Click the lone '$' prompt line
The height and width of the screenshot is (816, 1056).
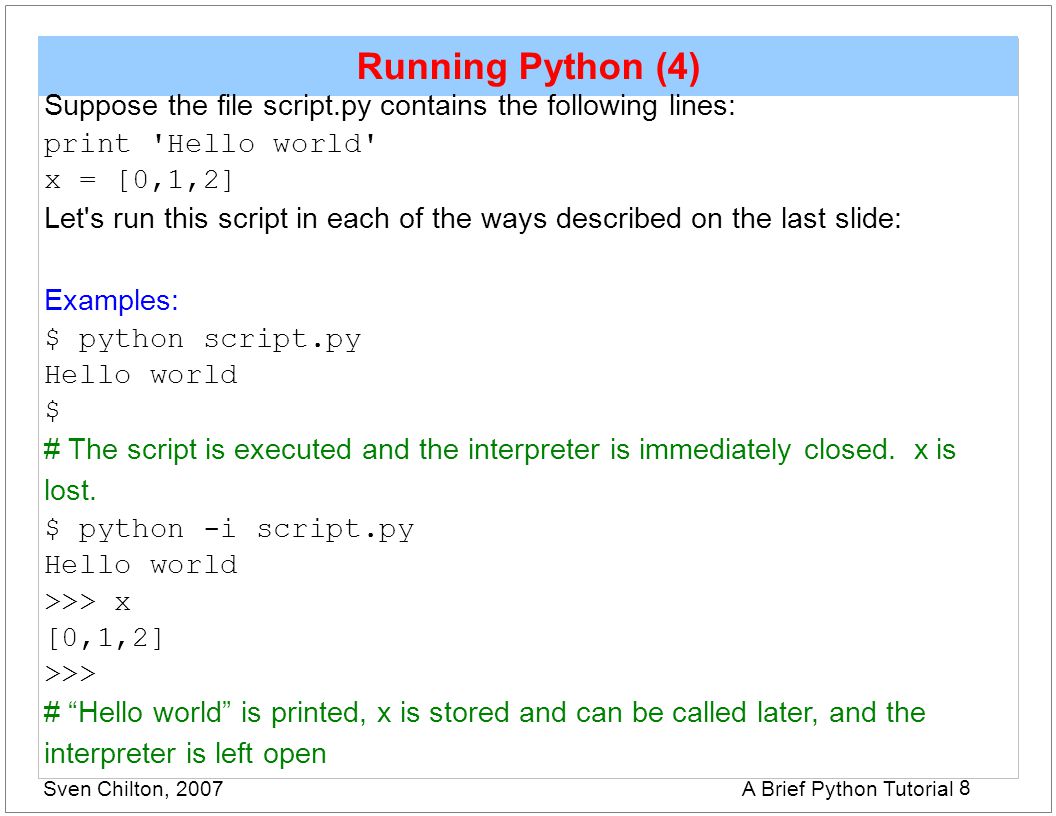[x=52, y=410]
